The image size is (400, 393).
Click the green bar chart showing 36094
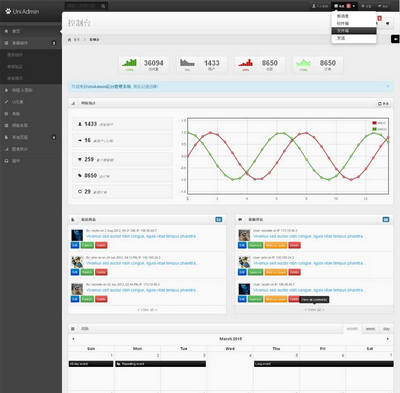tap(129, 62)
